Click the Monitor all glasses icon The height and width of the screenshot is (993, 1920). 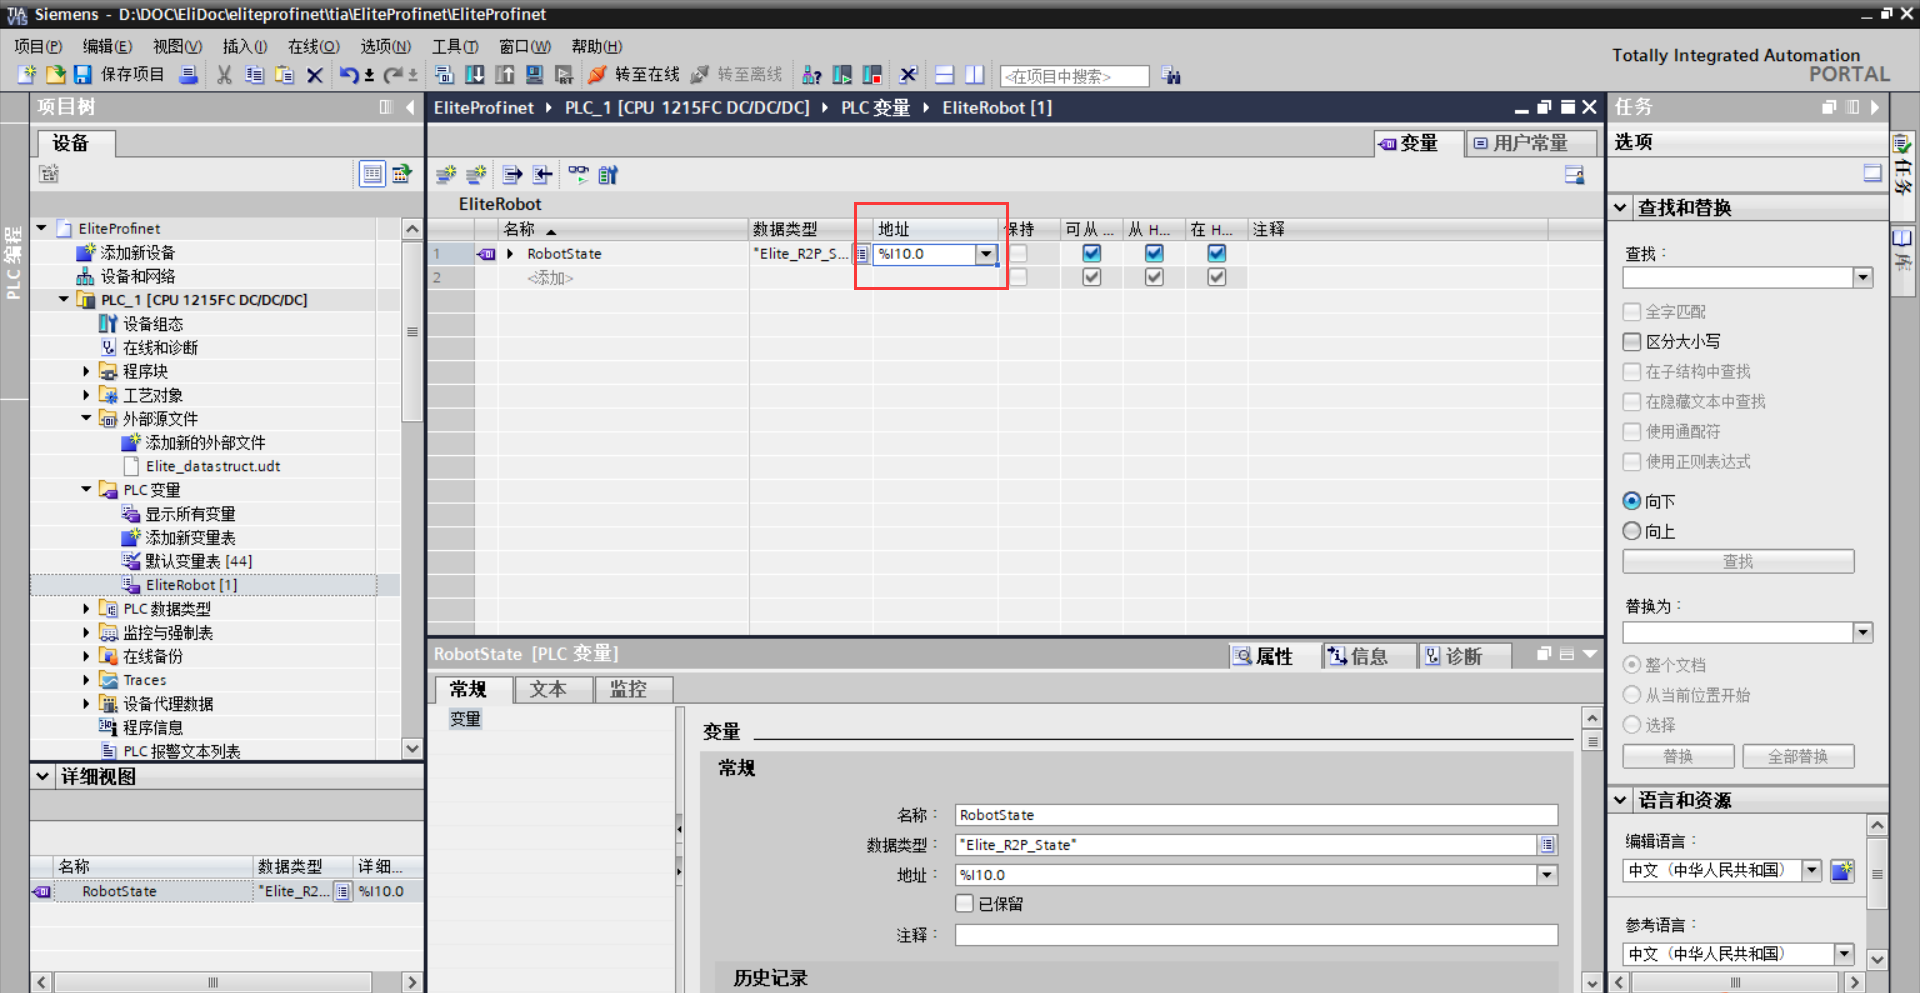coord(578,175)
